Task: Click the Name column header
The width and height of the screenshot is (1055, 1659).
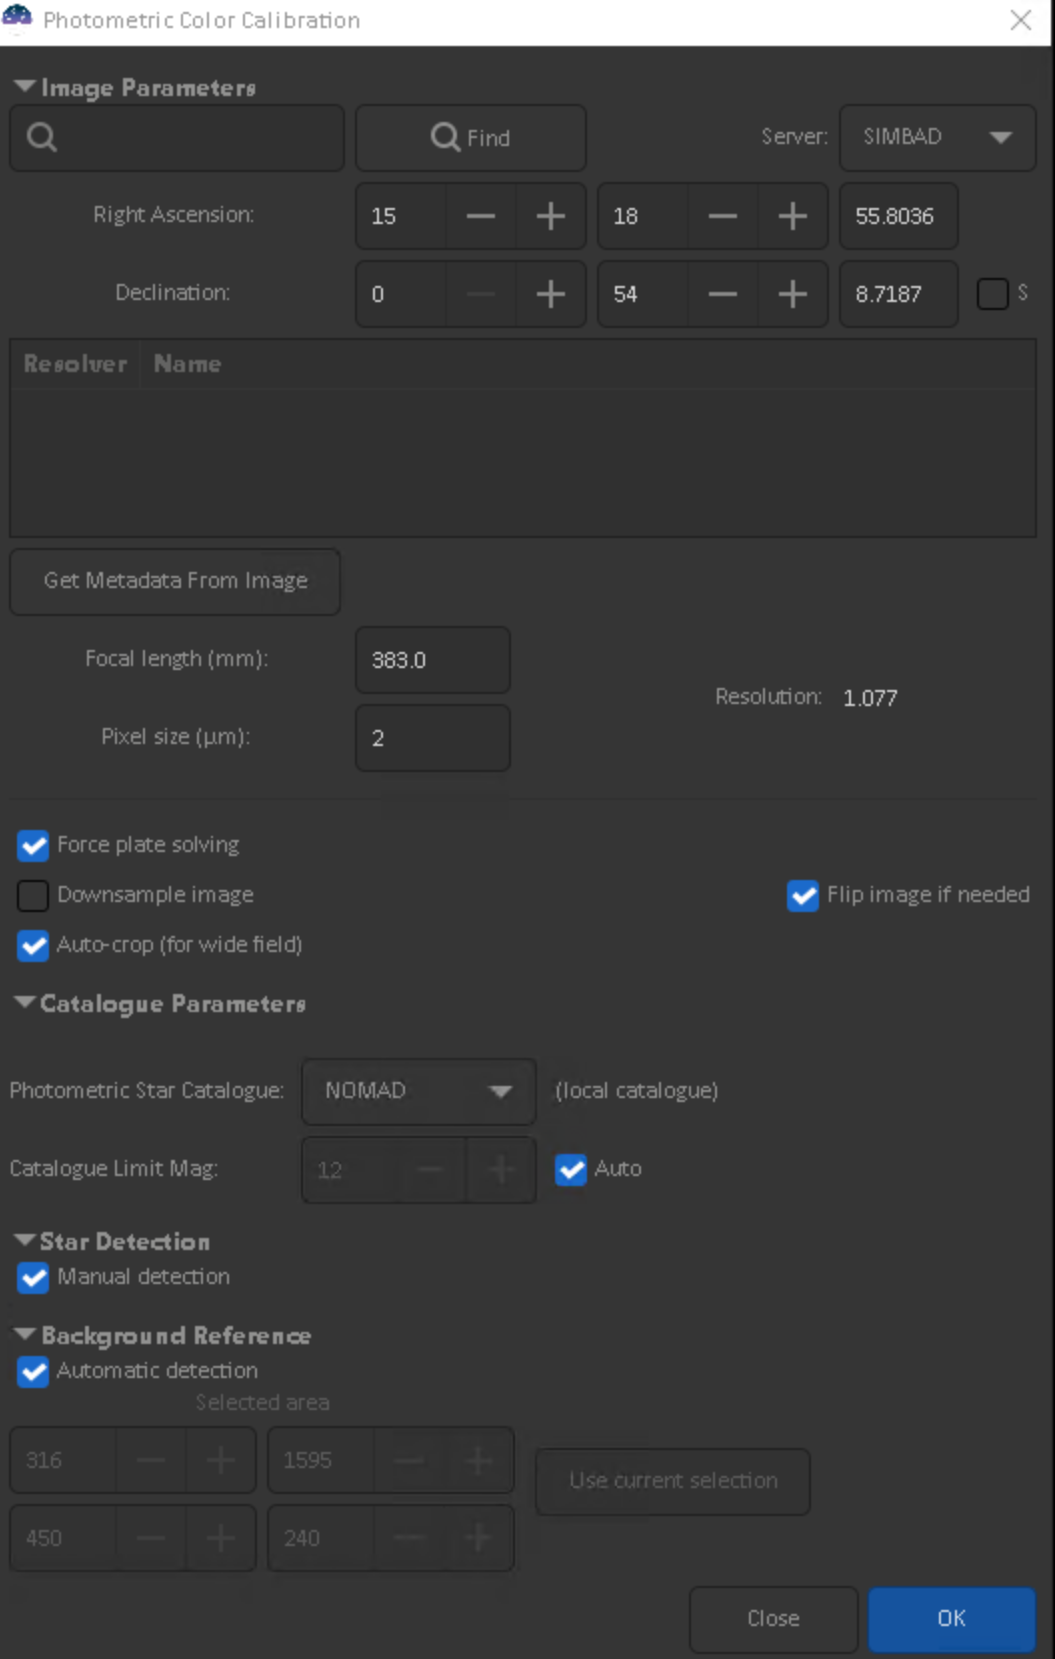Action: tap(188, 364)
